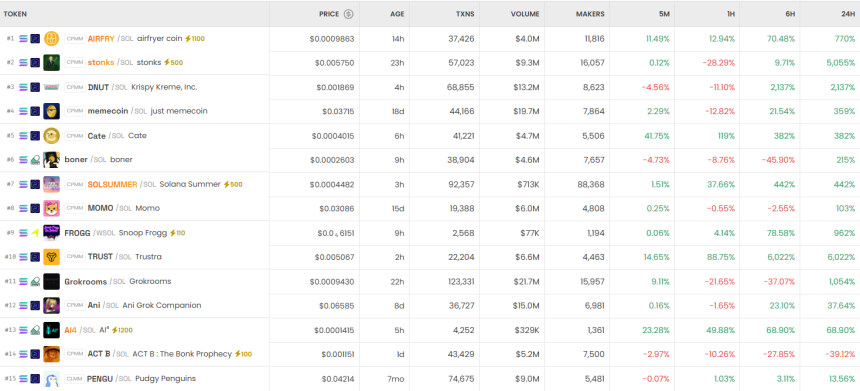Open the Grokrooms token row

(x=430, y=281)
